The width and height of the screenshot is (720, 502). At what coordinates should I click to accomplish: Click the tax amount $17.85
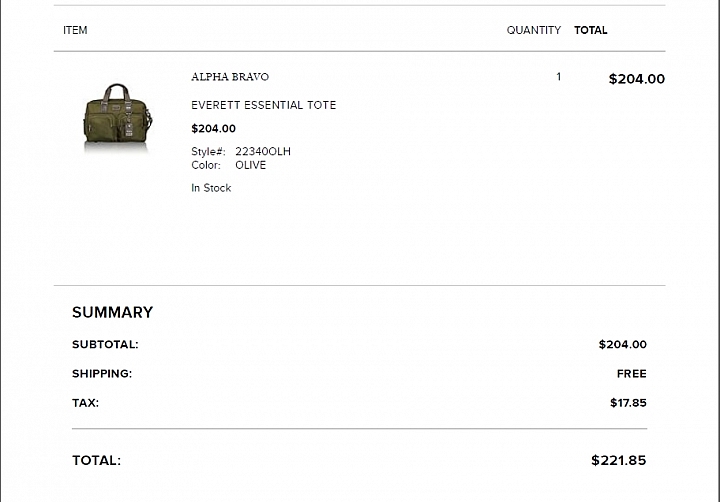point(629,403)
